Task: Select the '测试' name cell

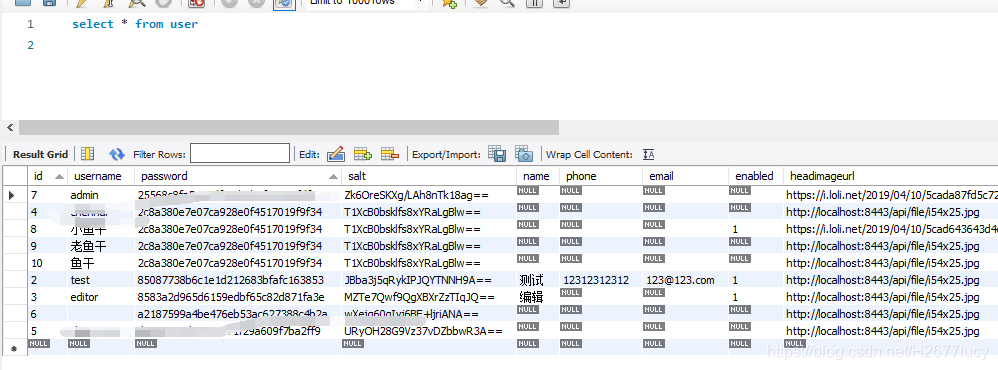Action: 538,280
